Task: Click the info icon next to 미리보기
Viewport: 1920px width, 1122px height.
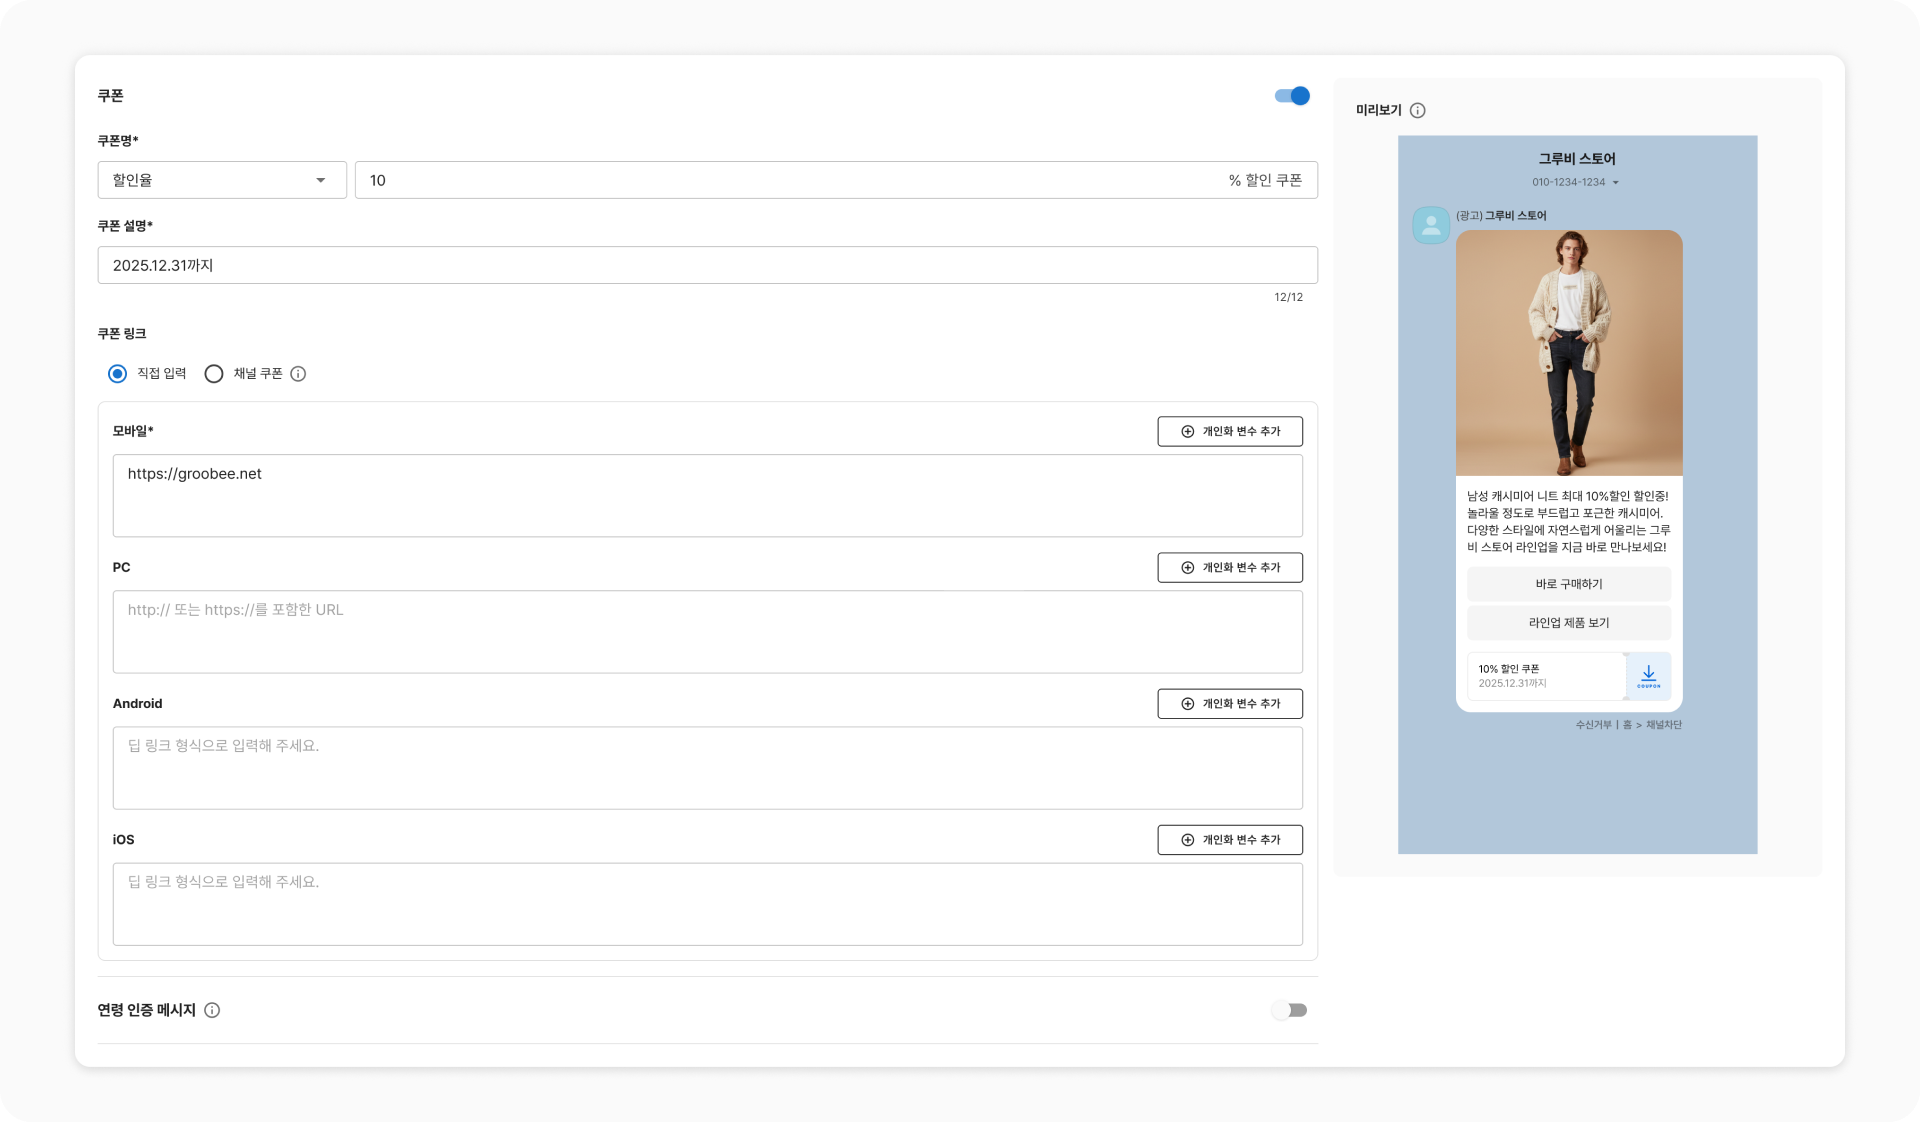Action: click(1417, 111)
